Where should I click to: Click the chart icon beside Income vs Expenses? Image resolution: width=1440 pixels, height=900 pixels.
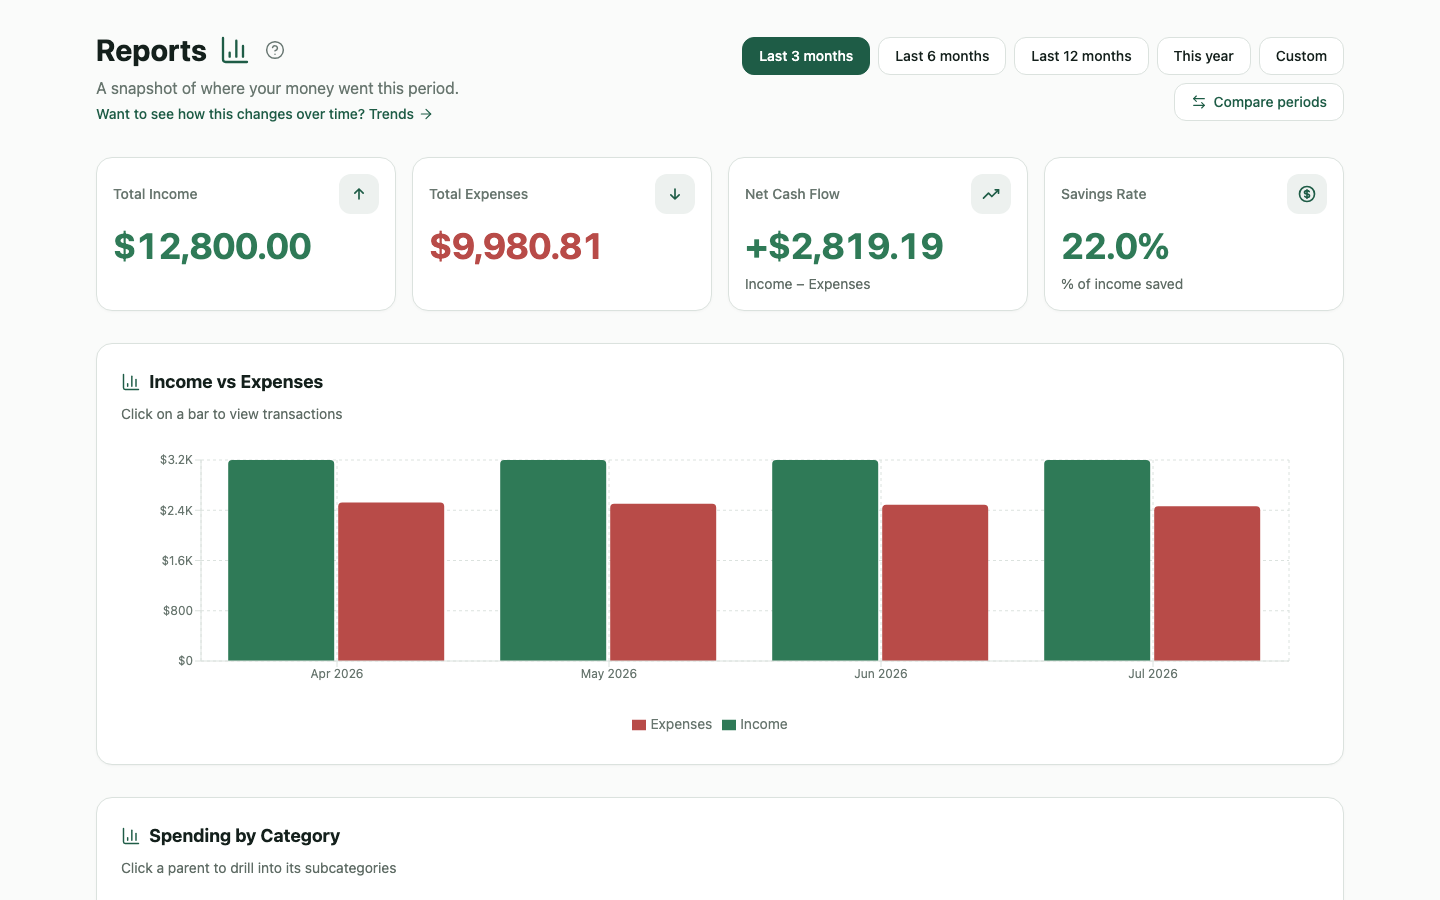130,382
